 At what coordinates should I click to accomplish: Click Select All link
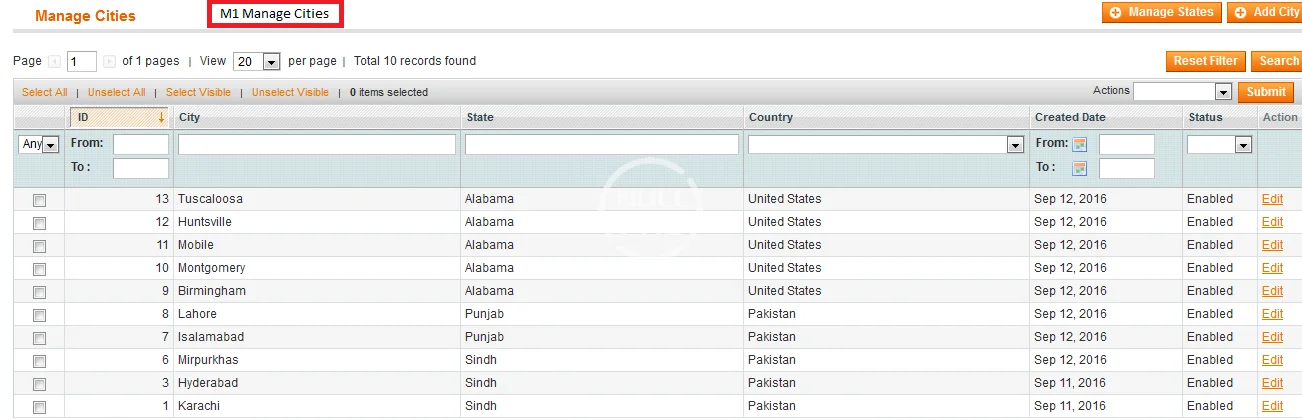coord(45,92)
